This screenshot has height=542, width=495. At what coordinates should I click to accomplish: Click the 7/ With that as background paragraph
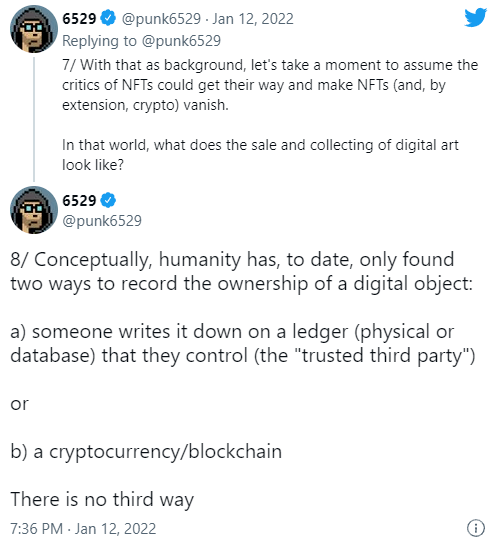(270, 85)
